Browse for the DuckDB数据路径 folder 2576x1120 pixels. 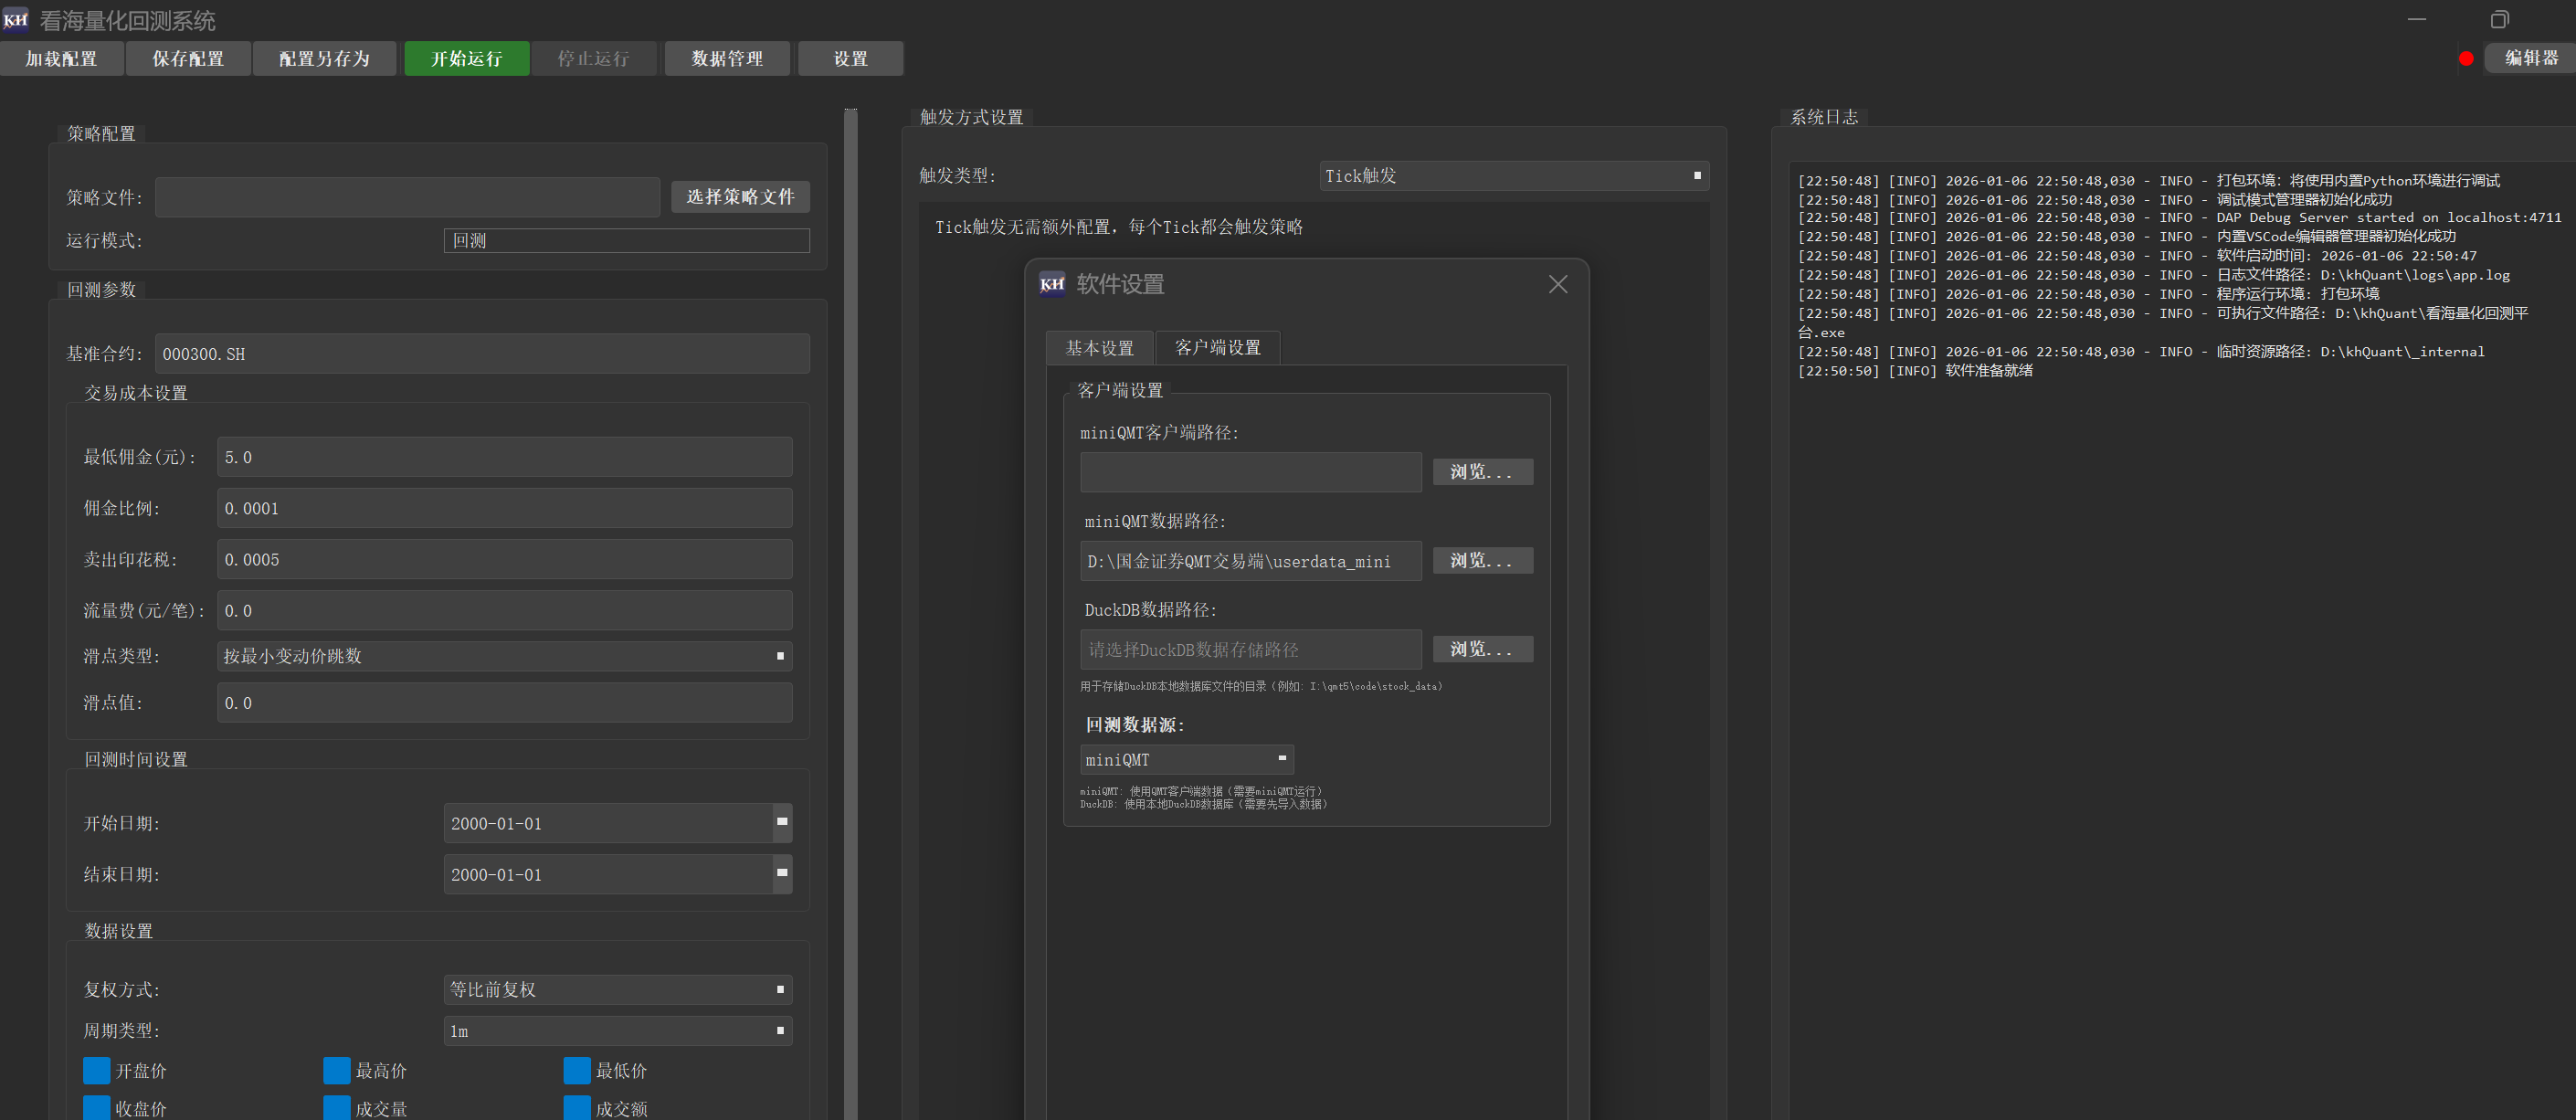pyautogui.click(x=1482, y=649)
